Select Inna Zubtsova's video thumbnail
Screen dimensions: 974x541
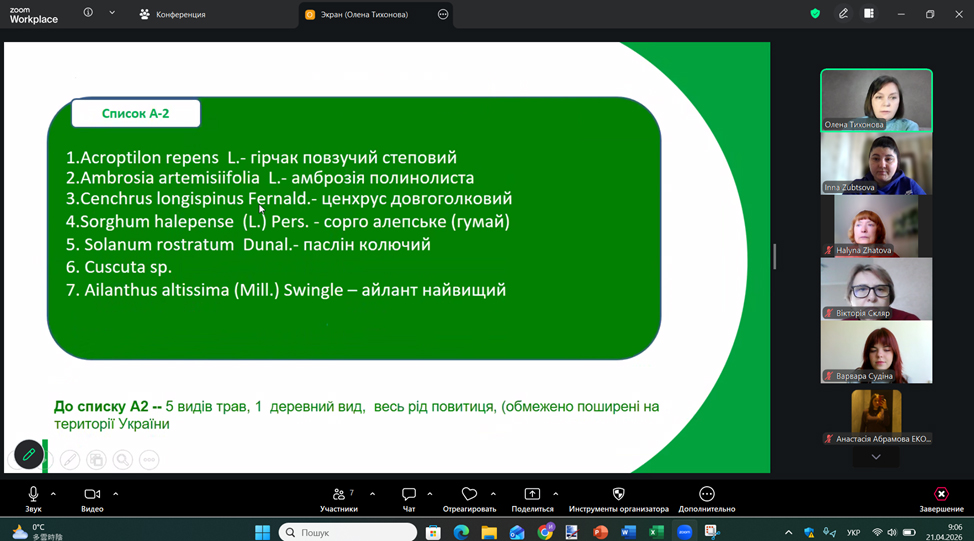click(876, 163)
